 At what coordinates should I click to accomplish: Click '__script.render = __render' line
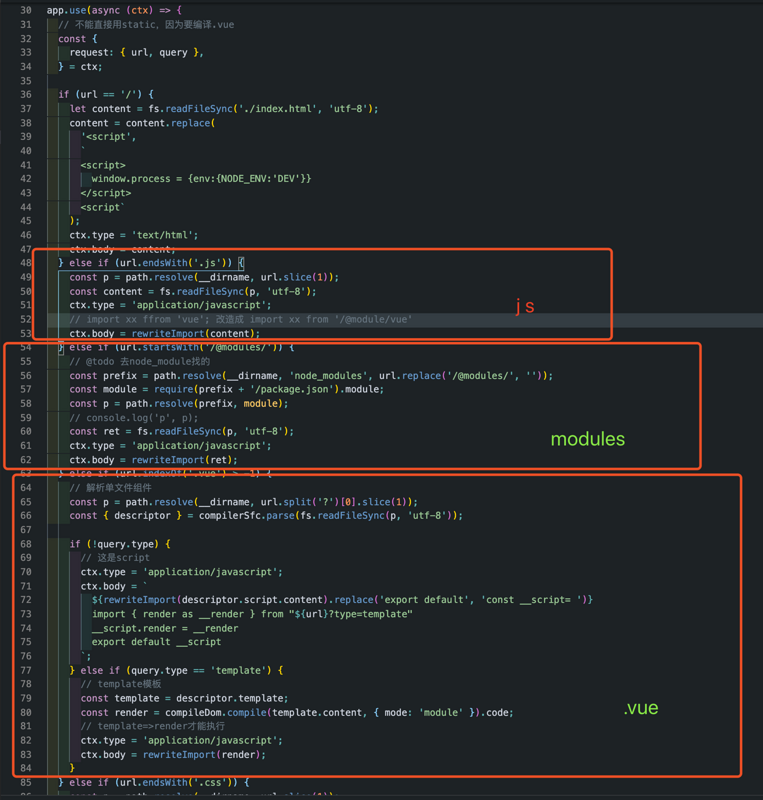click(165, 629)
